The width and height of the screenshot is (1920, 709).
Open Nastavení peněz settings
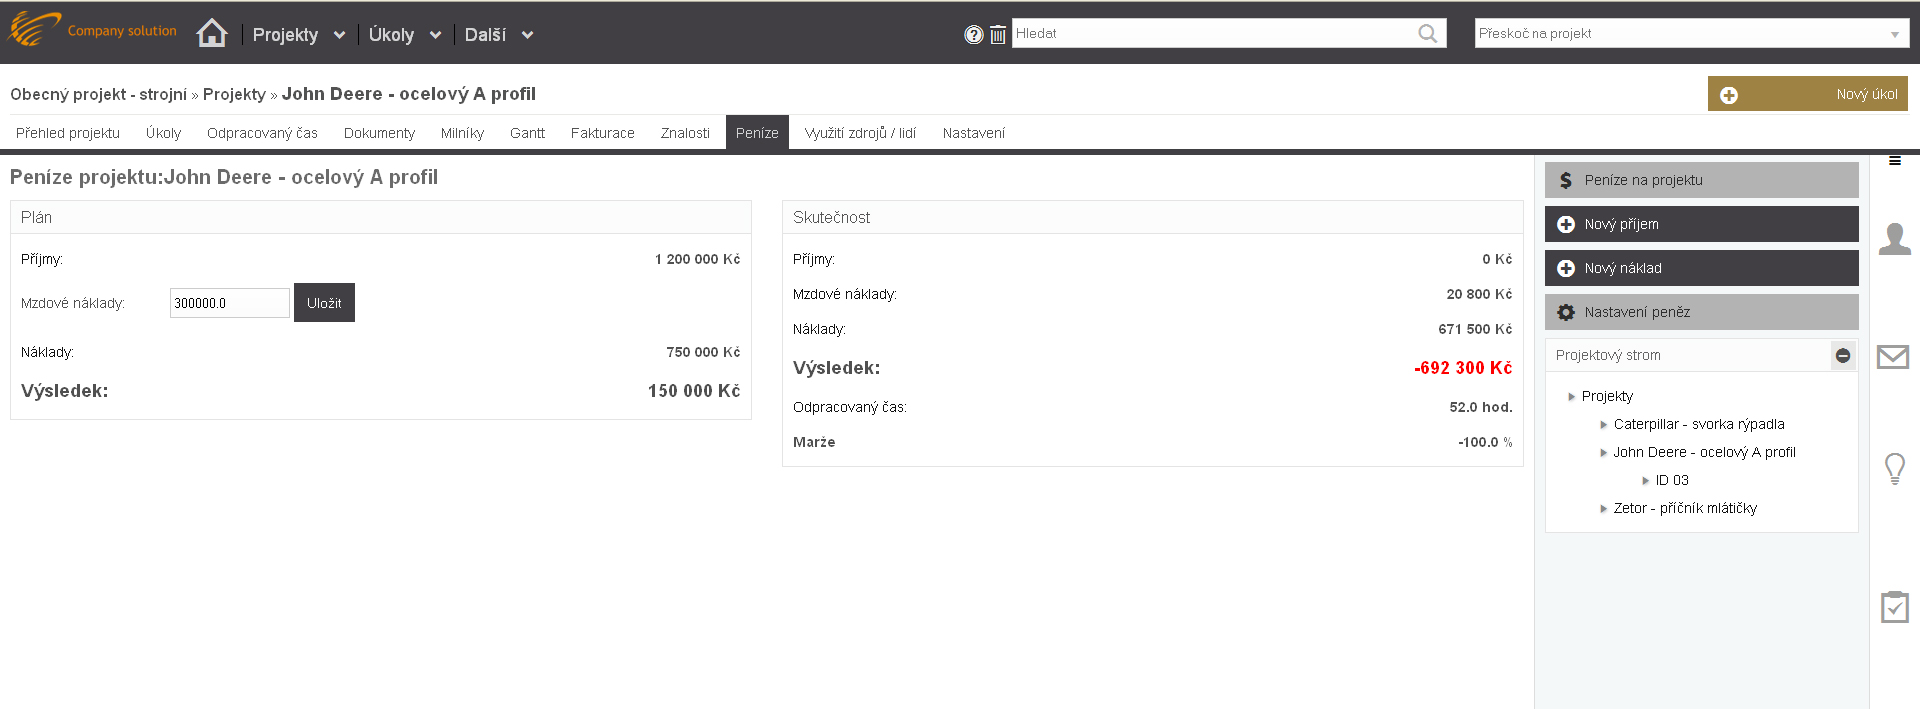[x=1702, y=312]
